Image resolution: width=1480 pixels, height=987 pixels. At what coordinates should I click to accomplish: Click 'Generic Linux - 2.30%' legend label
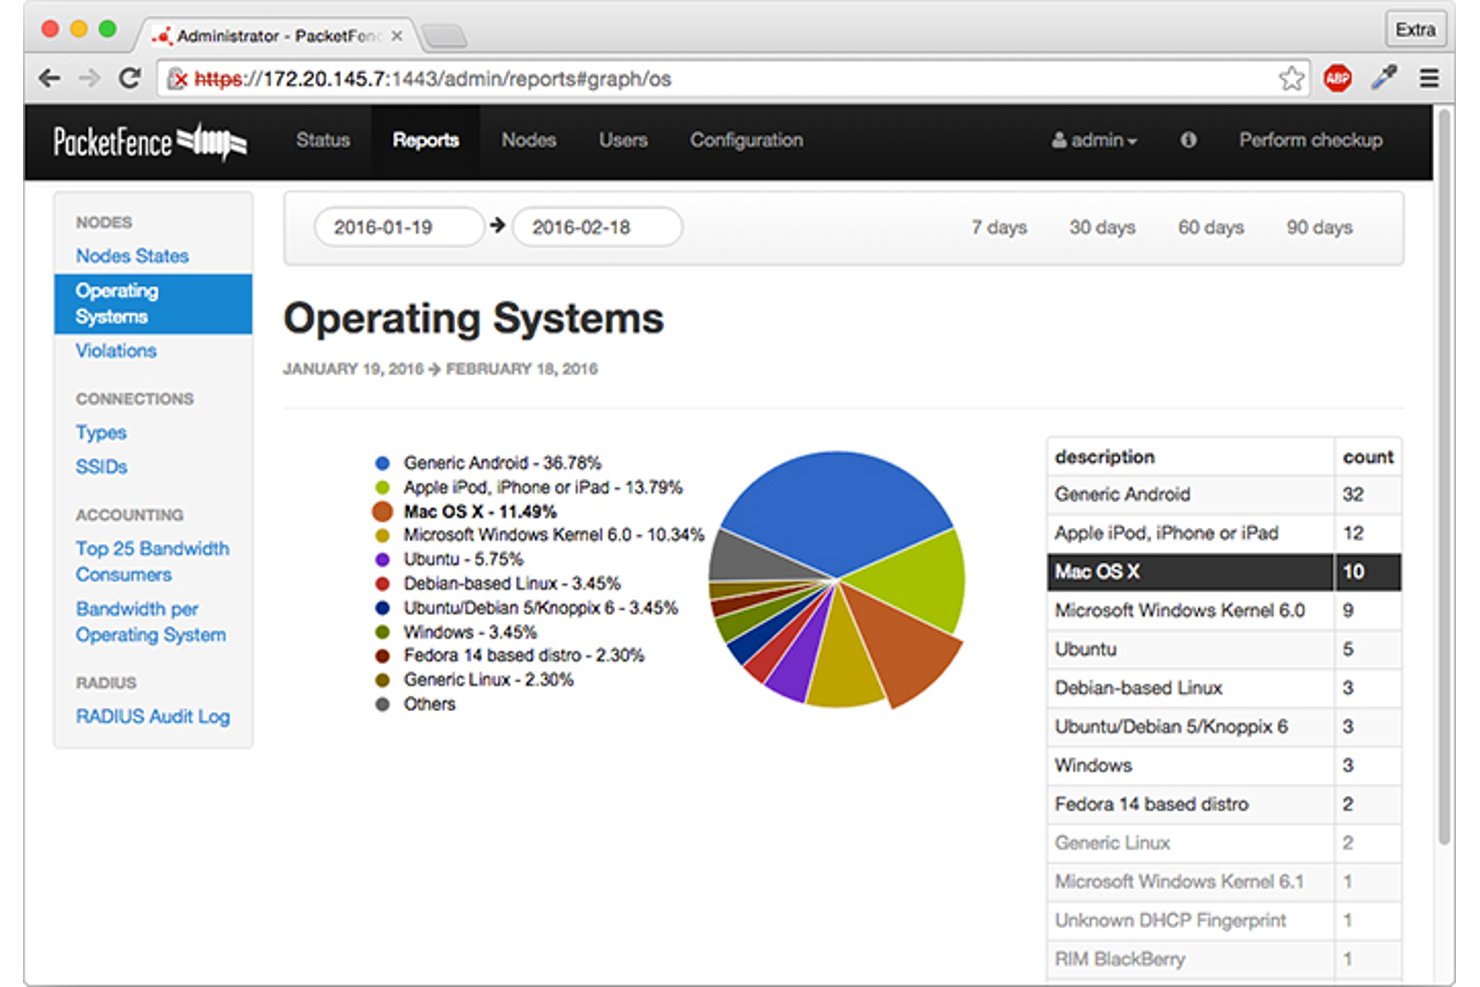[489, 680]
